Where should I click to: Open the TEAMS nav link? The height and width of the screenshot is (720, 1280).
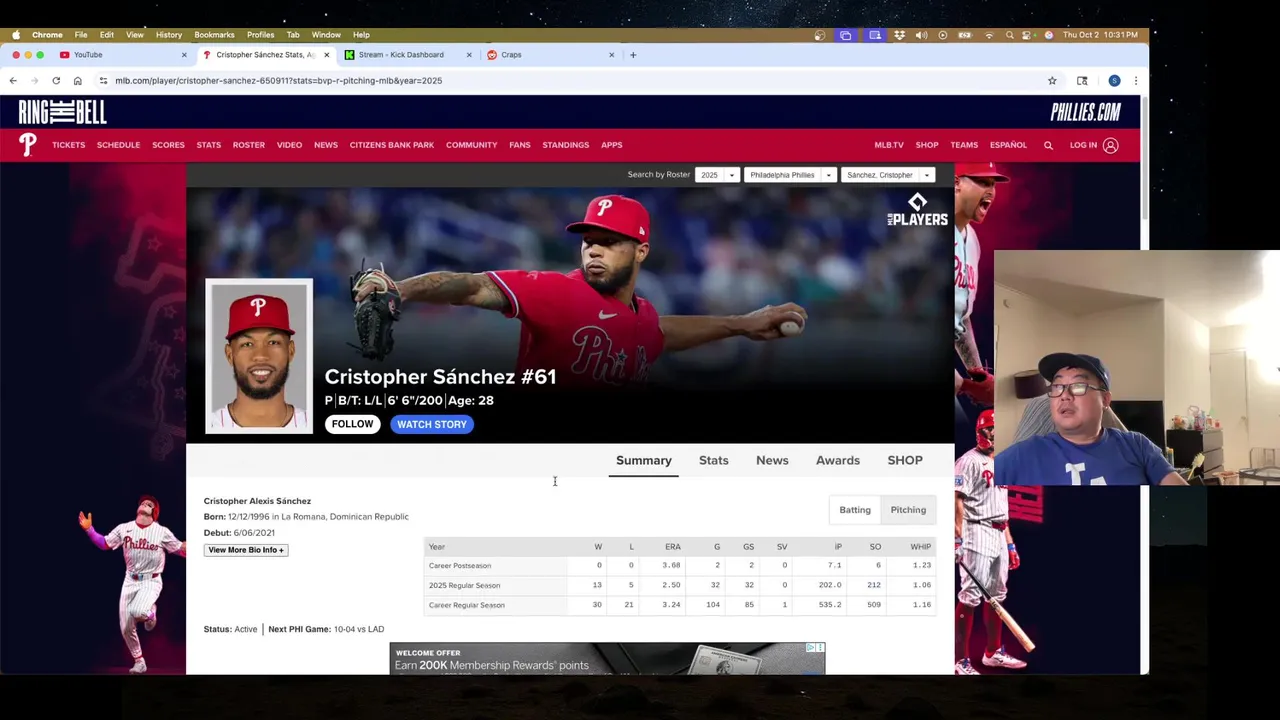(x=964, y=145)
